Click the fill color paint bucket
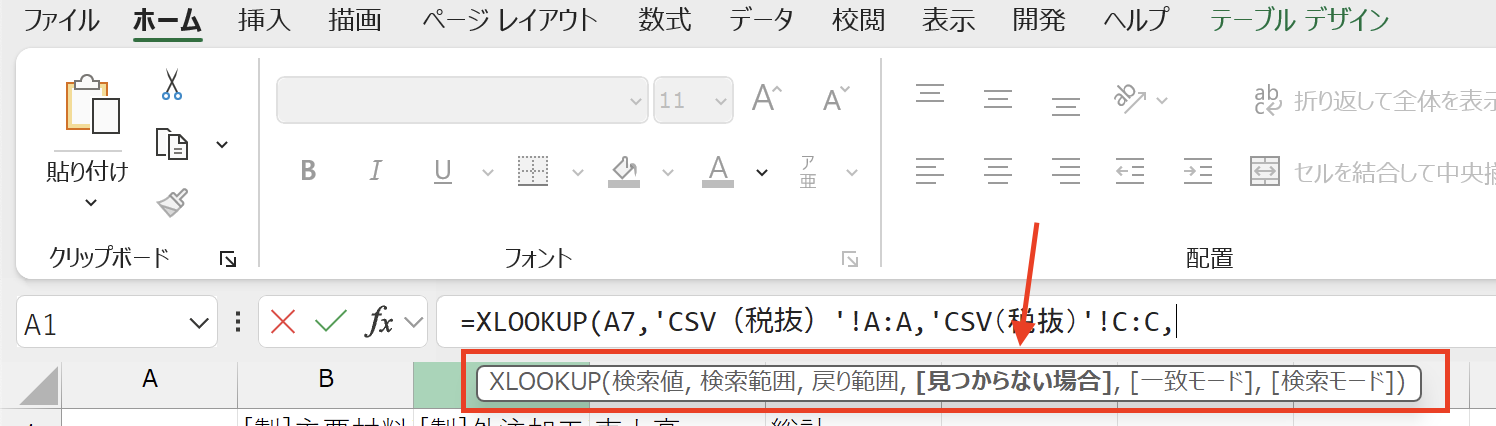 pyautogui.click(x=625, y=171)
